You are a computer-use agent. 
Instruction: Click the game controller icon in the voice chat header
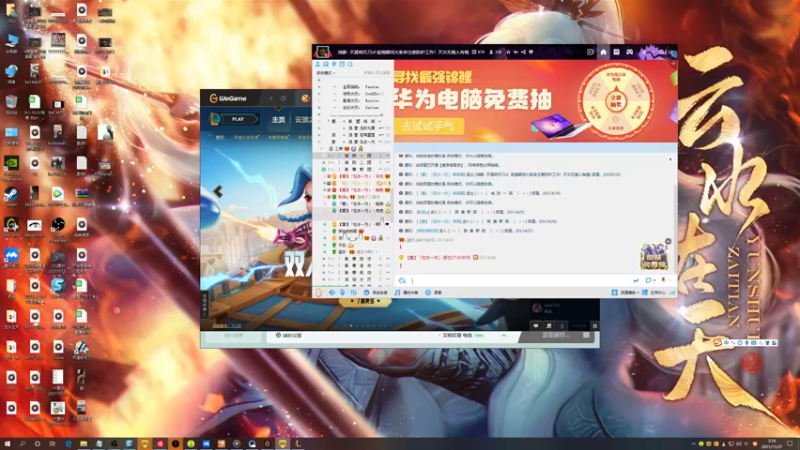(x=630, y=52)
